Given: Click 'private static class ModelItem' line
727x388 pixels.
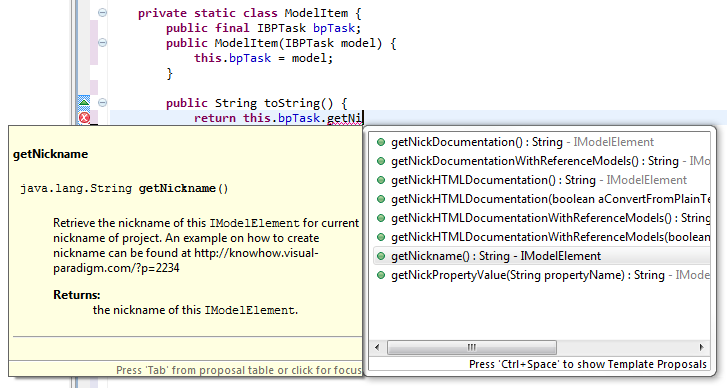Looking at the screenshot, I should coord(249,13).
